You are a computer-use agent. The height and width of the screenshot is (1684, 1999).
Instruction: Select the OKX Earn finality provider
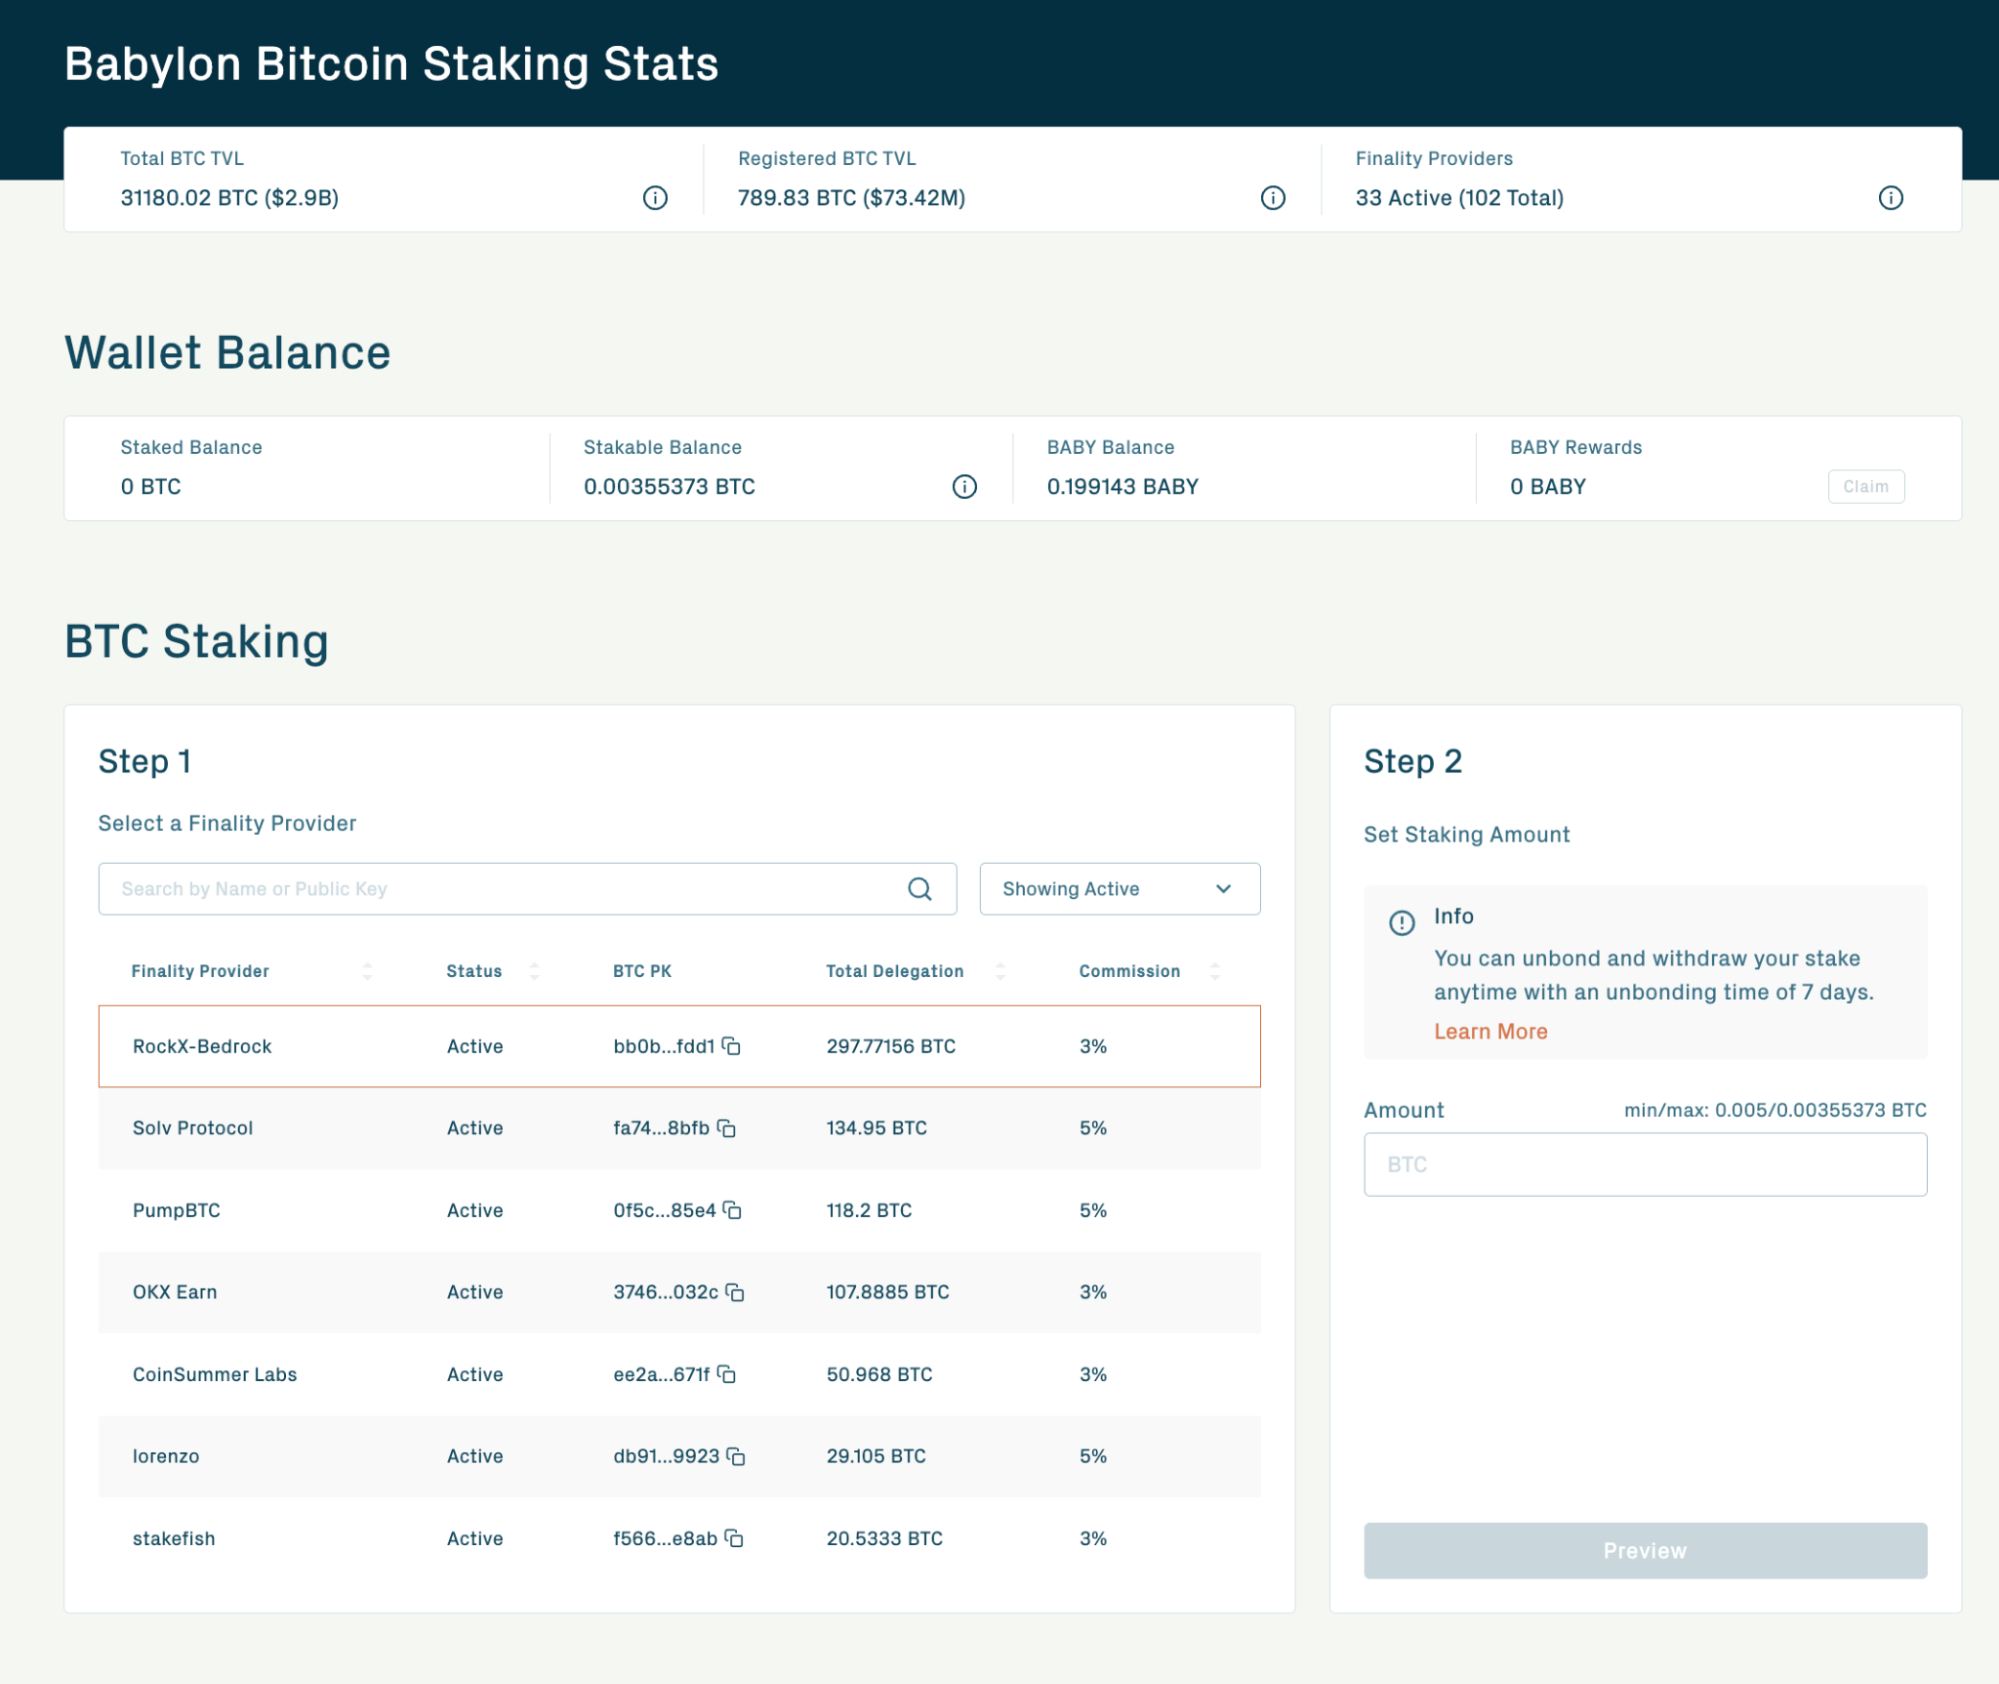click(679, 1292)
